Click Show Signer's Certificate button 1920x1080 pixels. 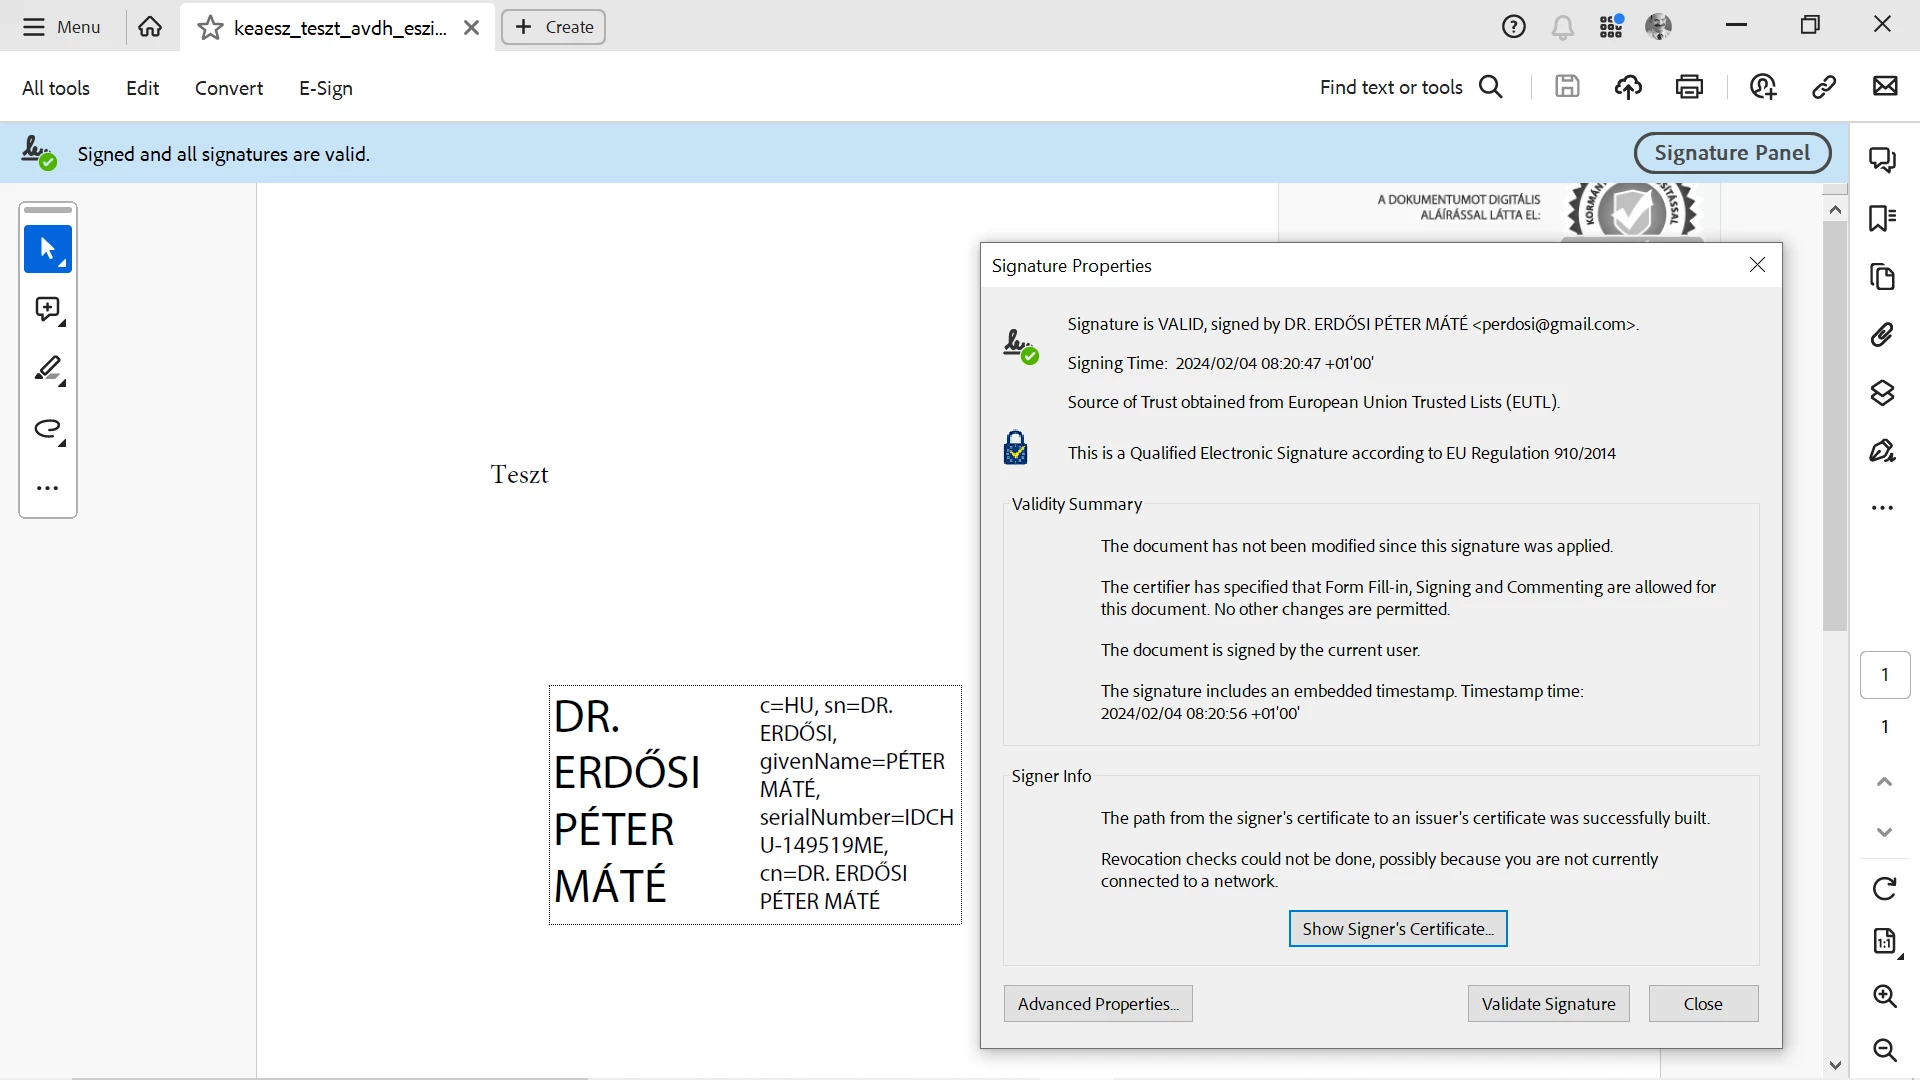point(1397,929)
